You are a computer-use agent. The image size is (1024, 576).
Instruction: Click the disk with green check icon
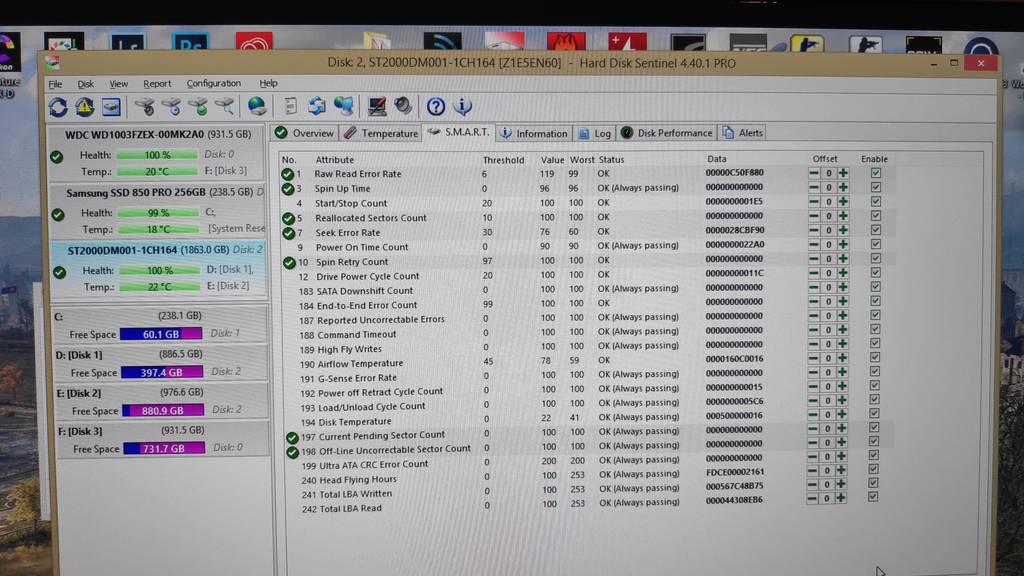pos(198,106)
